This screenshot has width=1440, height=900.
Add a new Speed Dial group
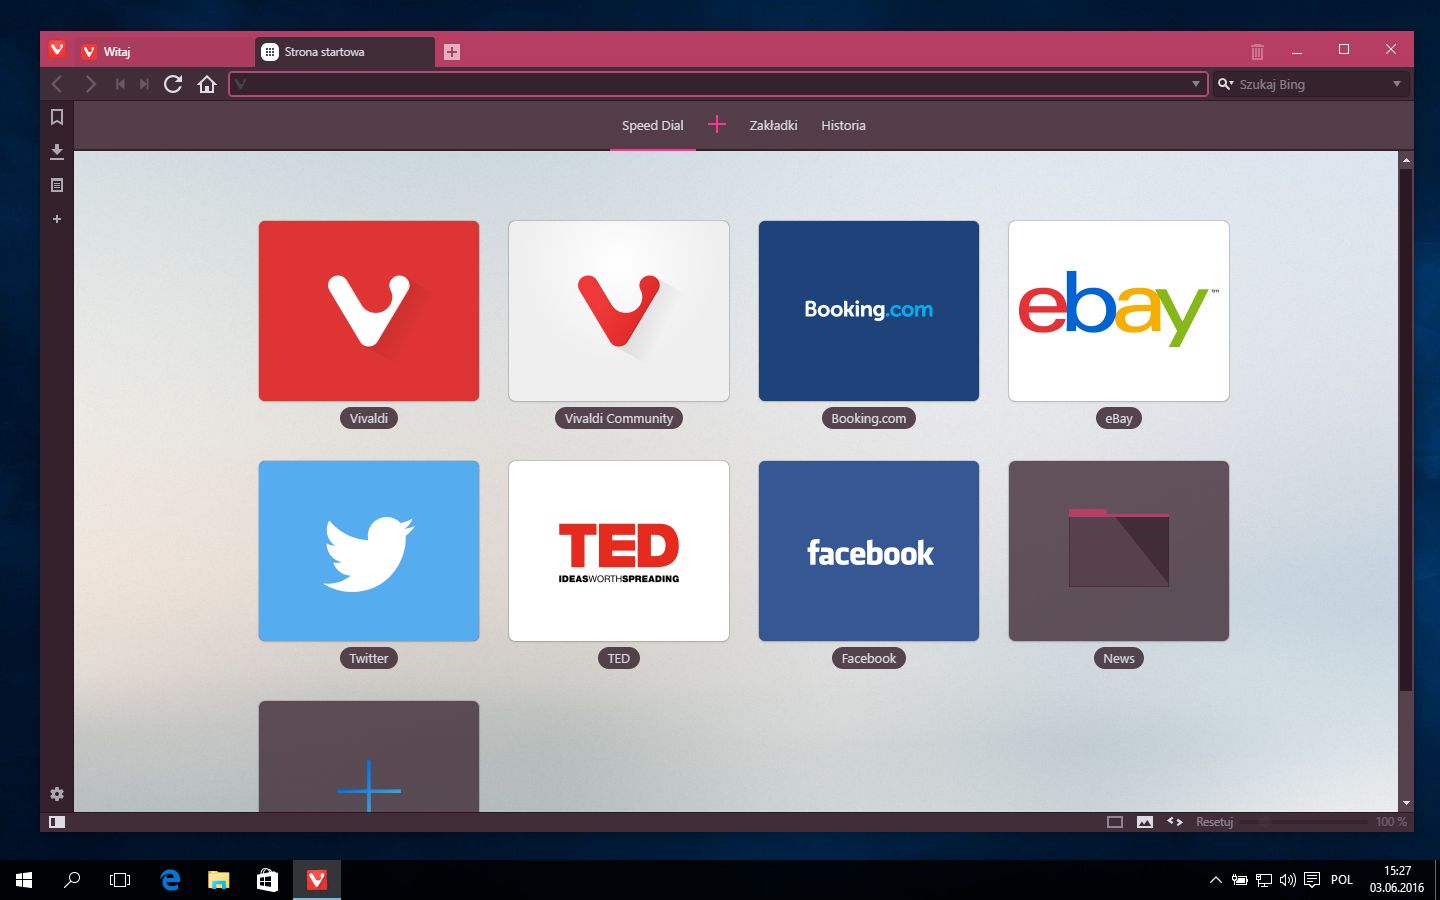[x=717, y=125]
